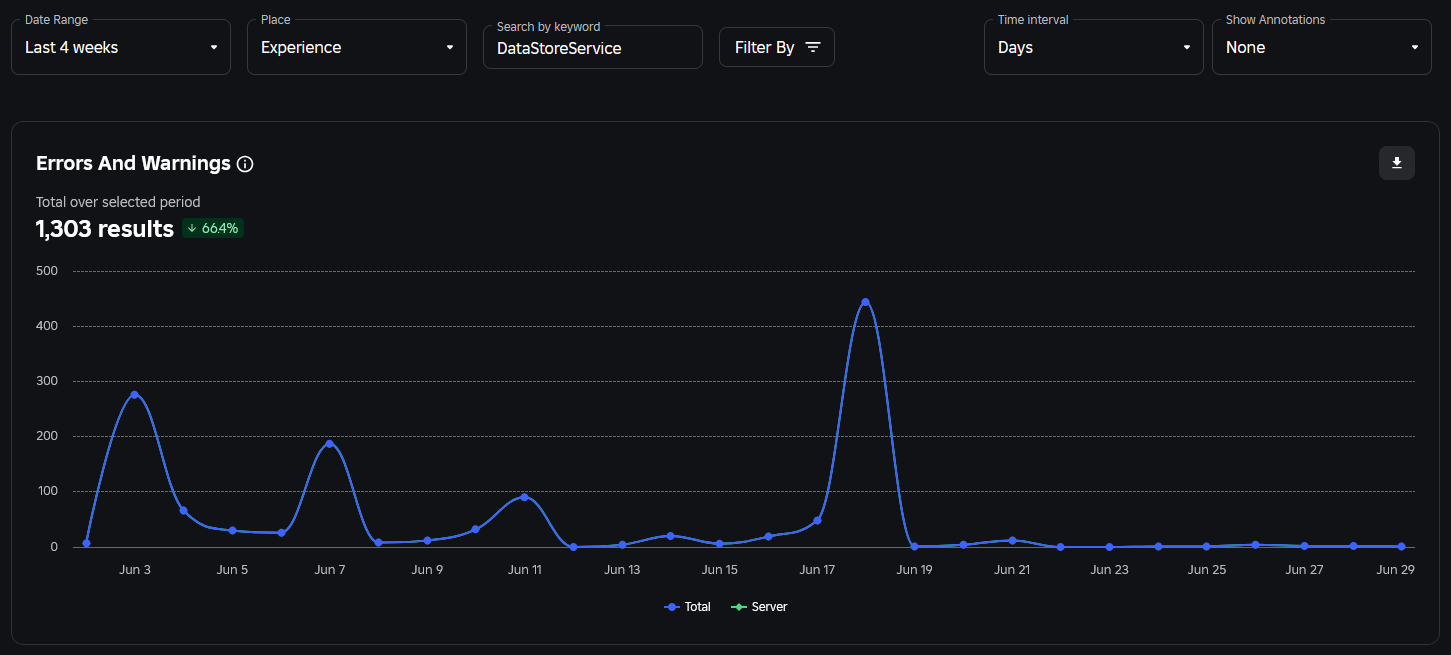
Task: Open the Place dropdown showing Experience
Action: (x=357, y=47)
